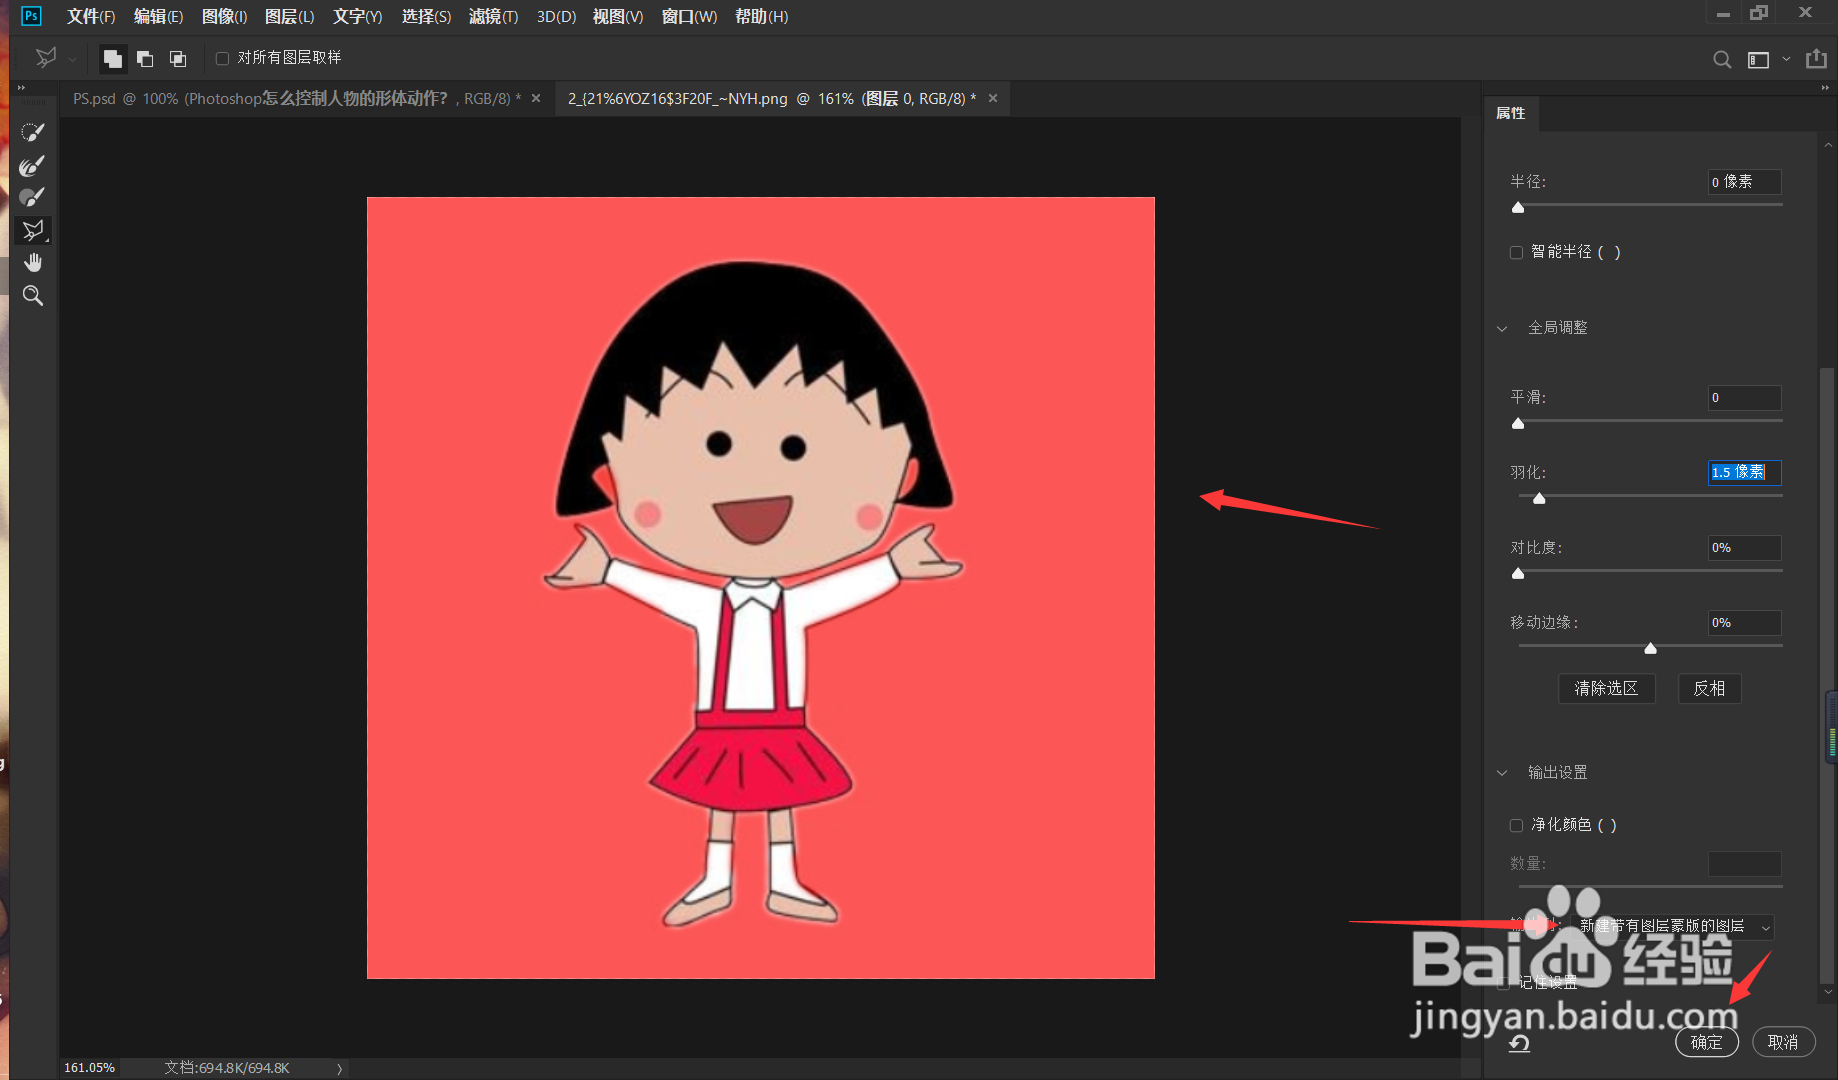This screenshot has height=1080, width=1838.
Task: Collapse the 全局调整 section
Action: (x=1502, y=328)
